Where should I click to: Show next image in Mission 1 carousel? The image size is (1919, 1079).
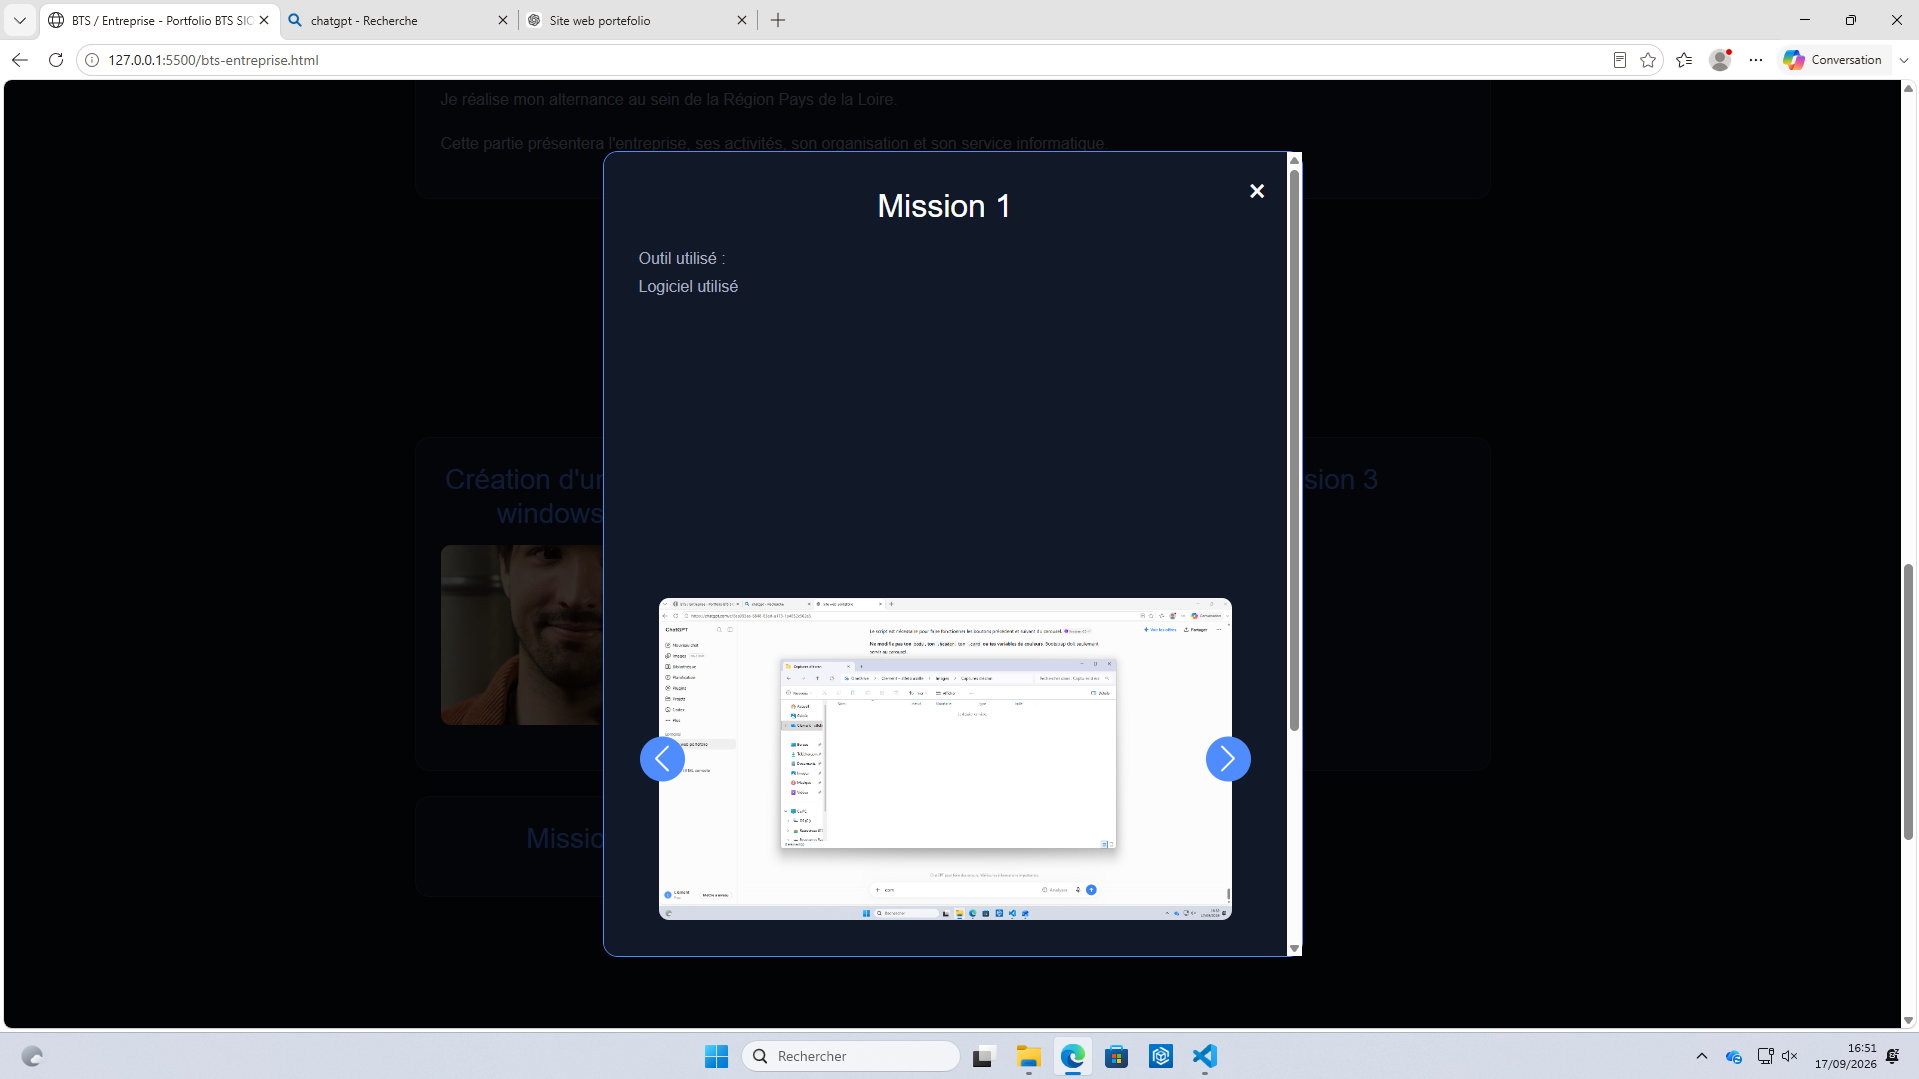tap(1228, 759)
